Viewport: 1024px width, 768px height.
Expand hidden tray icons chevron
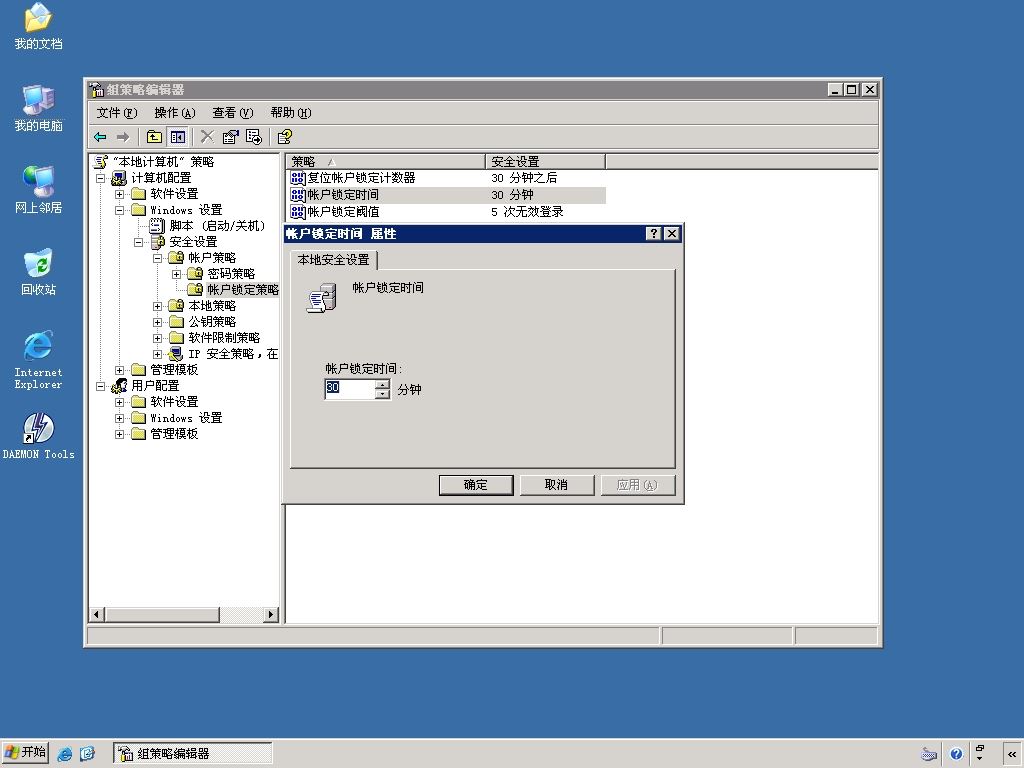pos(1012,754)
